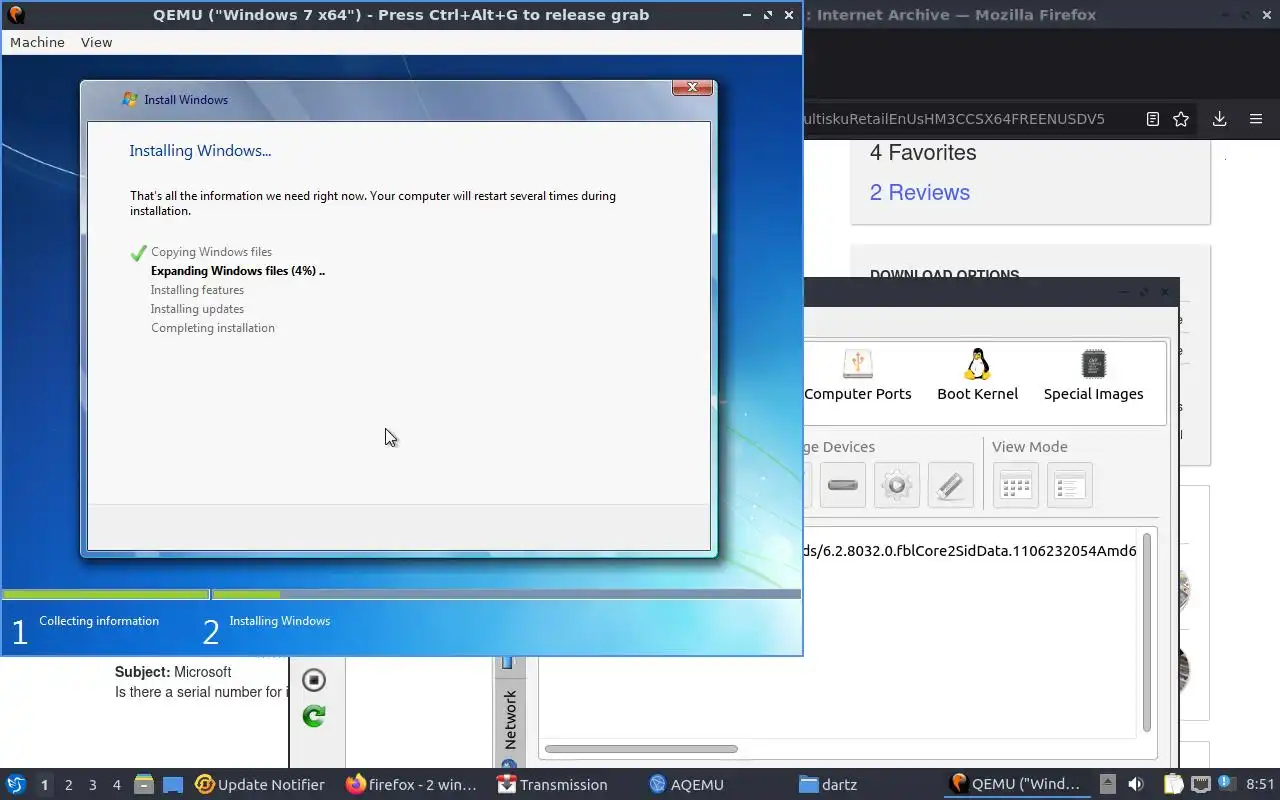The height and width of the screenshot is (800, 1280).
Task: Click the fblCore2SidData file path entry
Action: pos(970,551)
